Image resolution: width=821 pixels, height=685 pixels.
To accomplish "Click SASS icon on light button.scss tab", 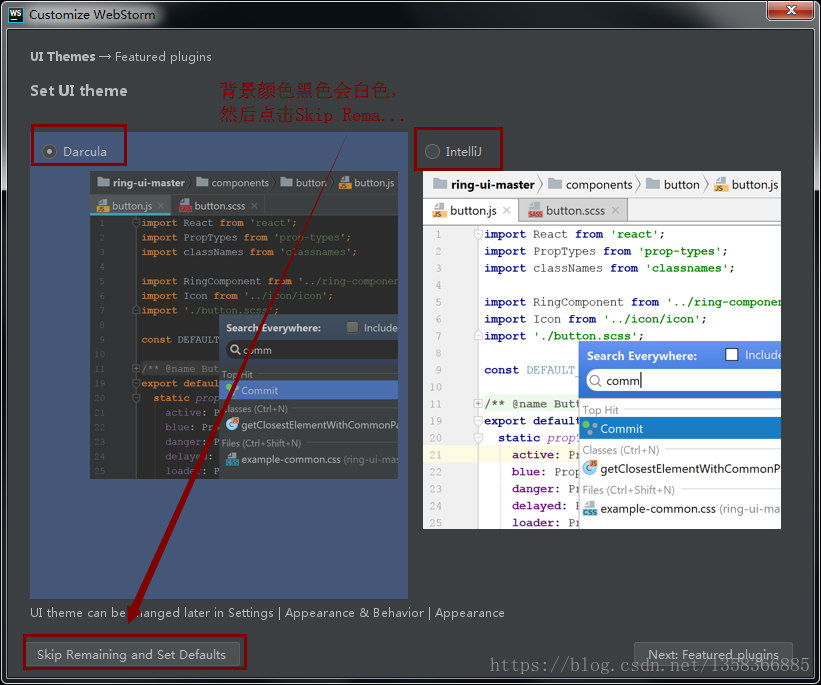I will tap(535, 211).
